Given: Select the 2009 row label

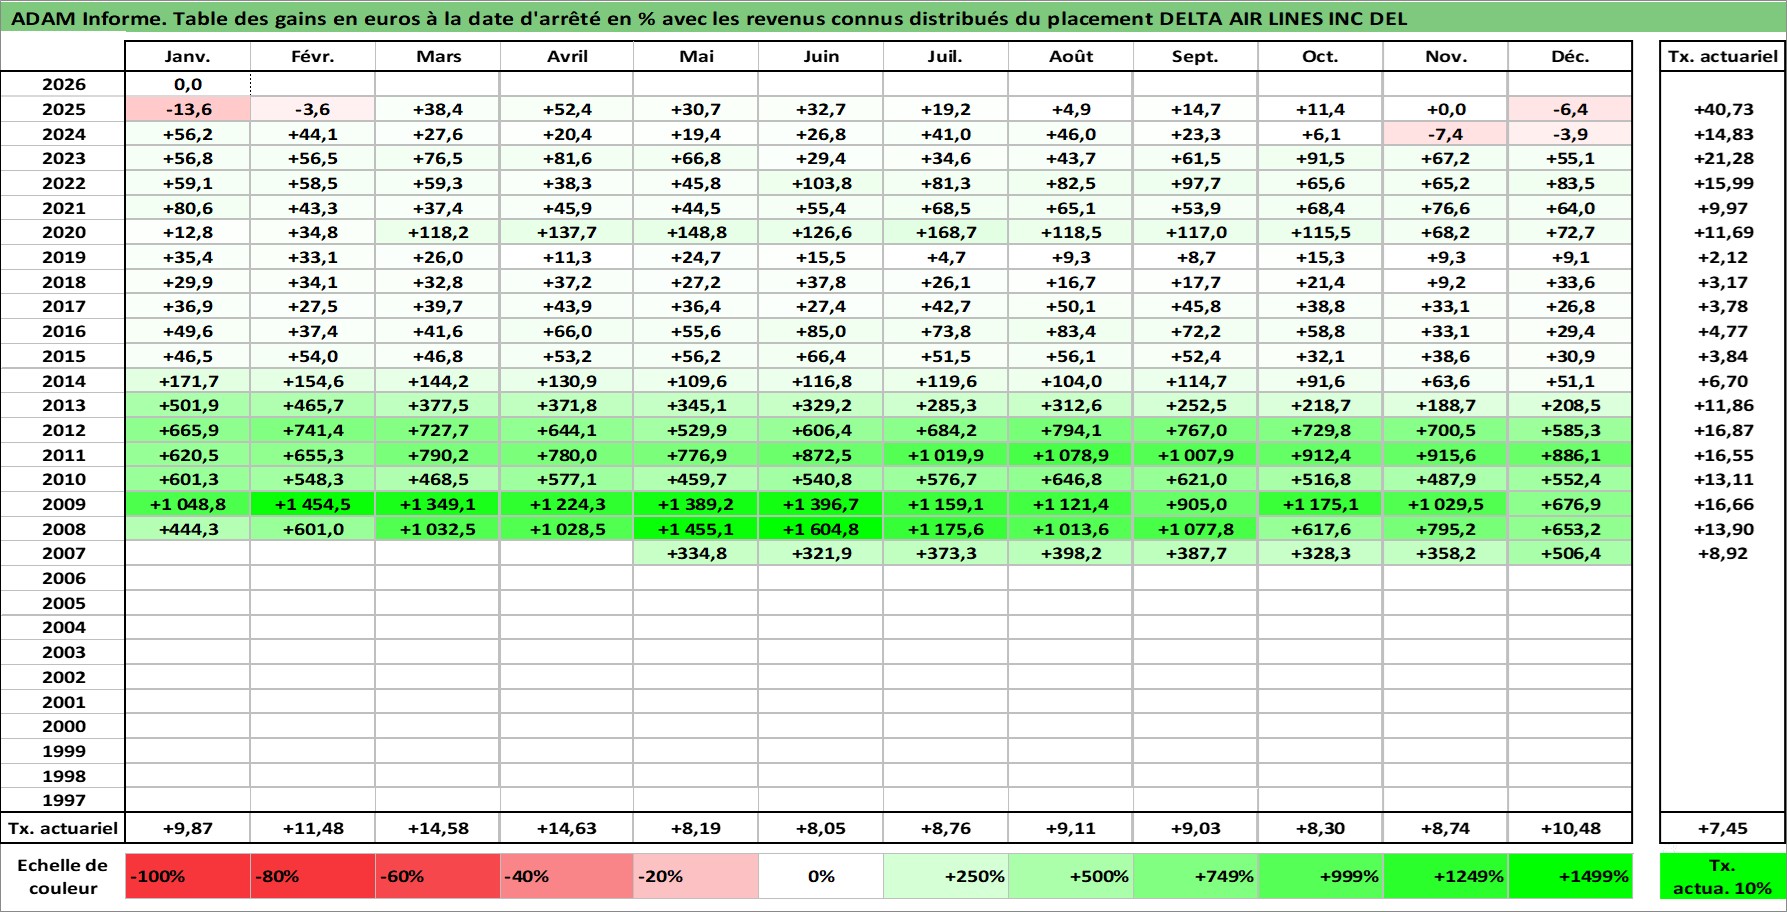Looking at the screenshot, I should click(64, 505).
